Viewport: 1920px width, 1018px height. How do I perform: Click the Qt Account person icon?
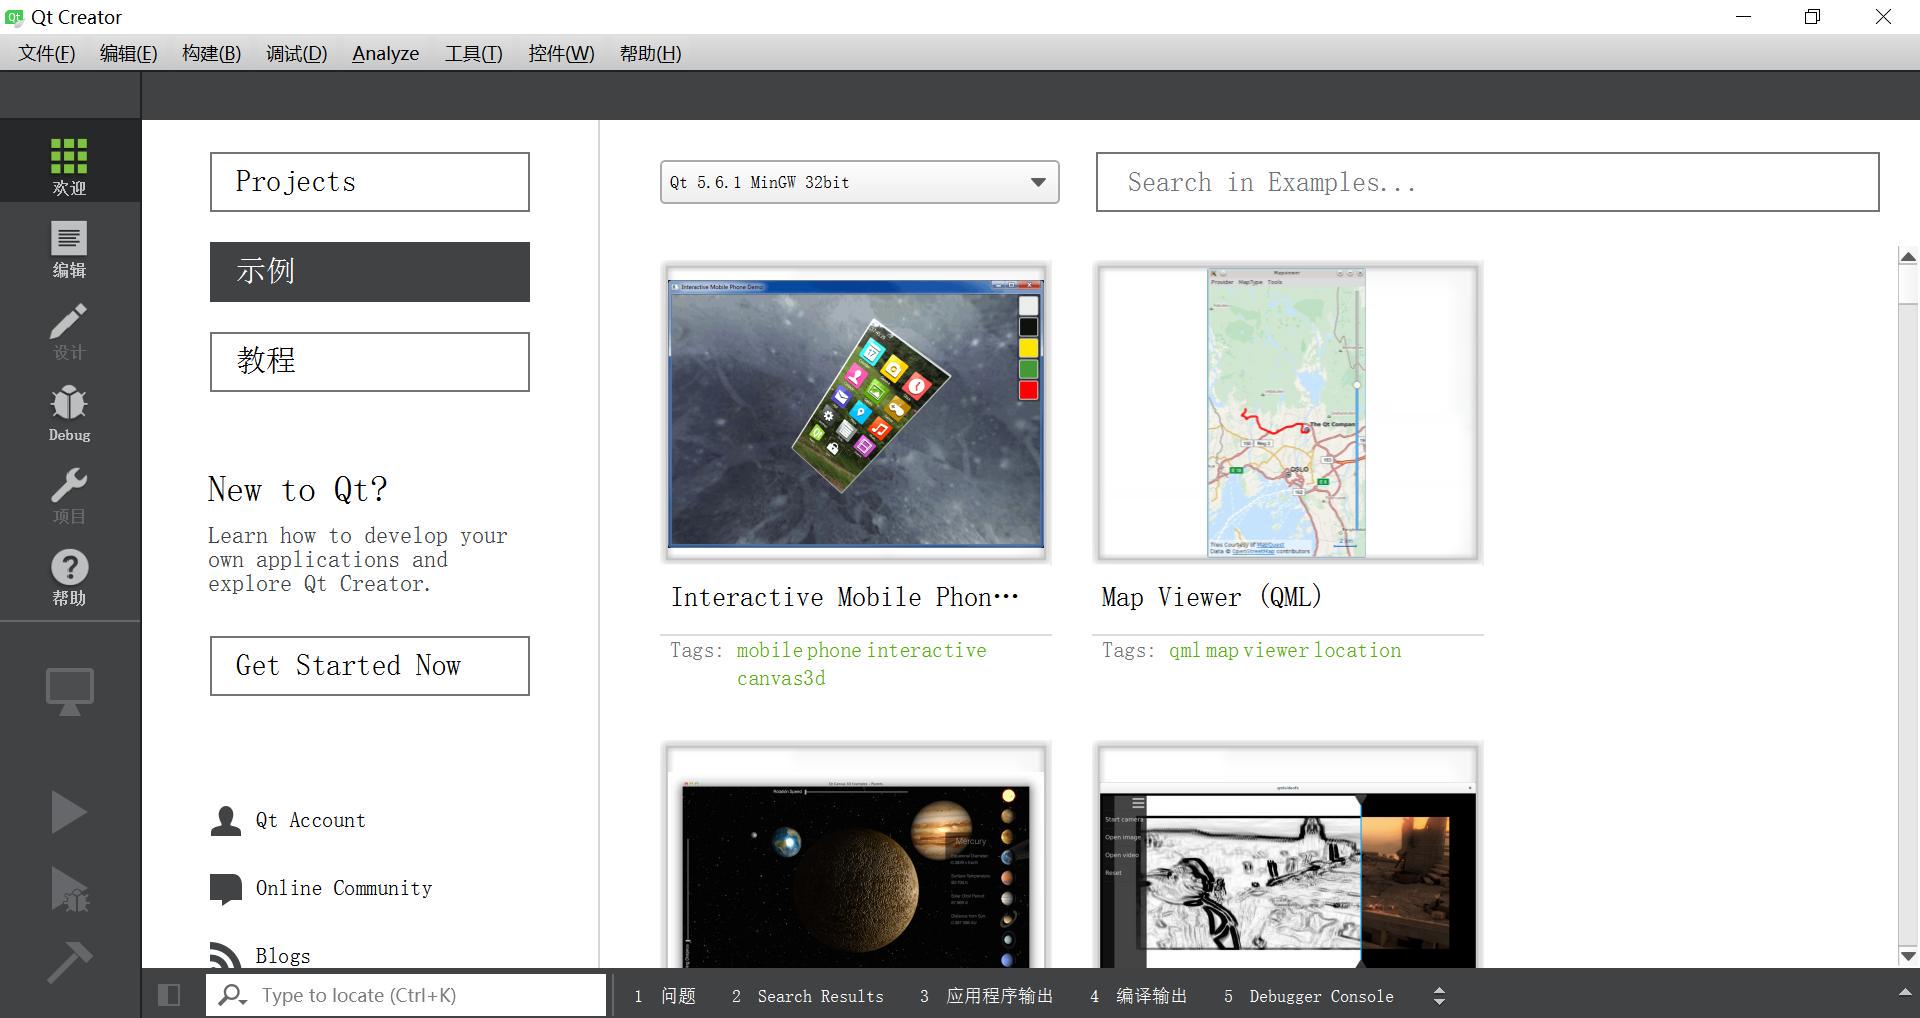(x=226, y=821)
